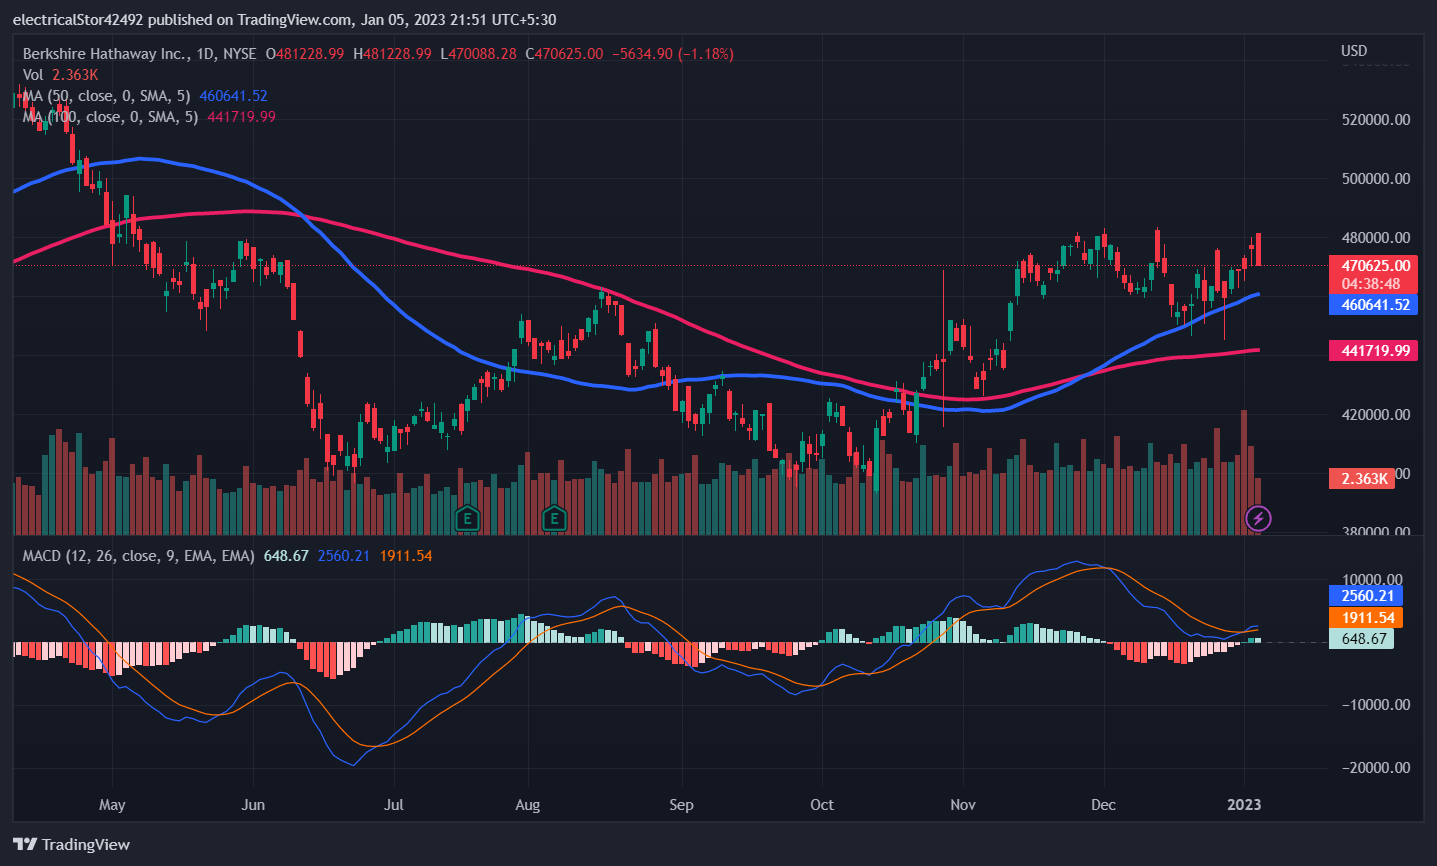
Task: Click the July earnings 'E' icon
Action: pyautogui.click(x=466, y=519)
